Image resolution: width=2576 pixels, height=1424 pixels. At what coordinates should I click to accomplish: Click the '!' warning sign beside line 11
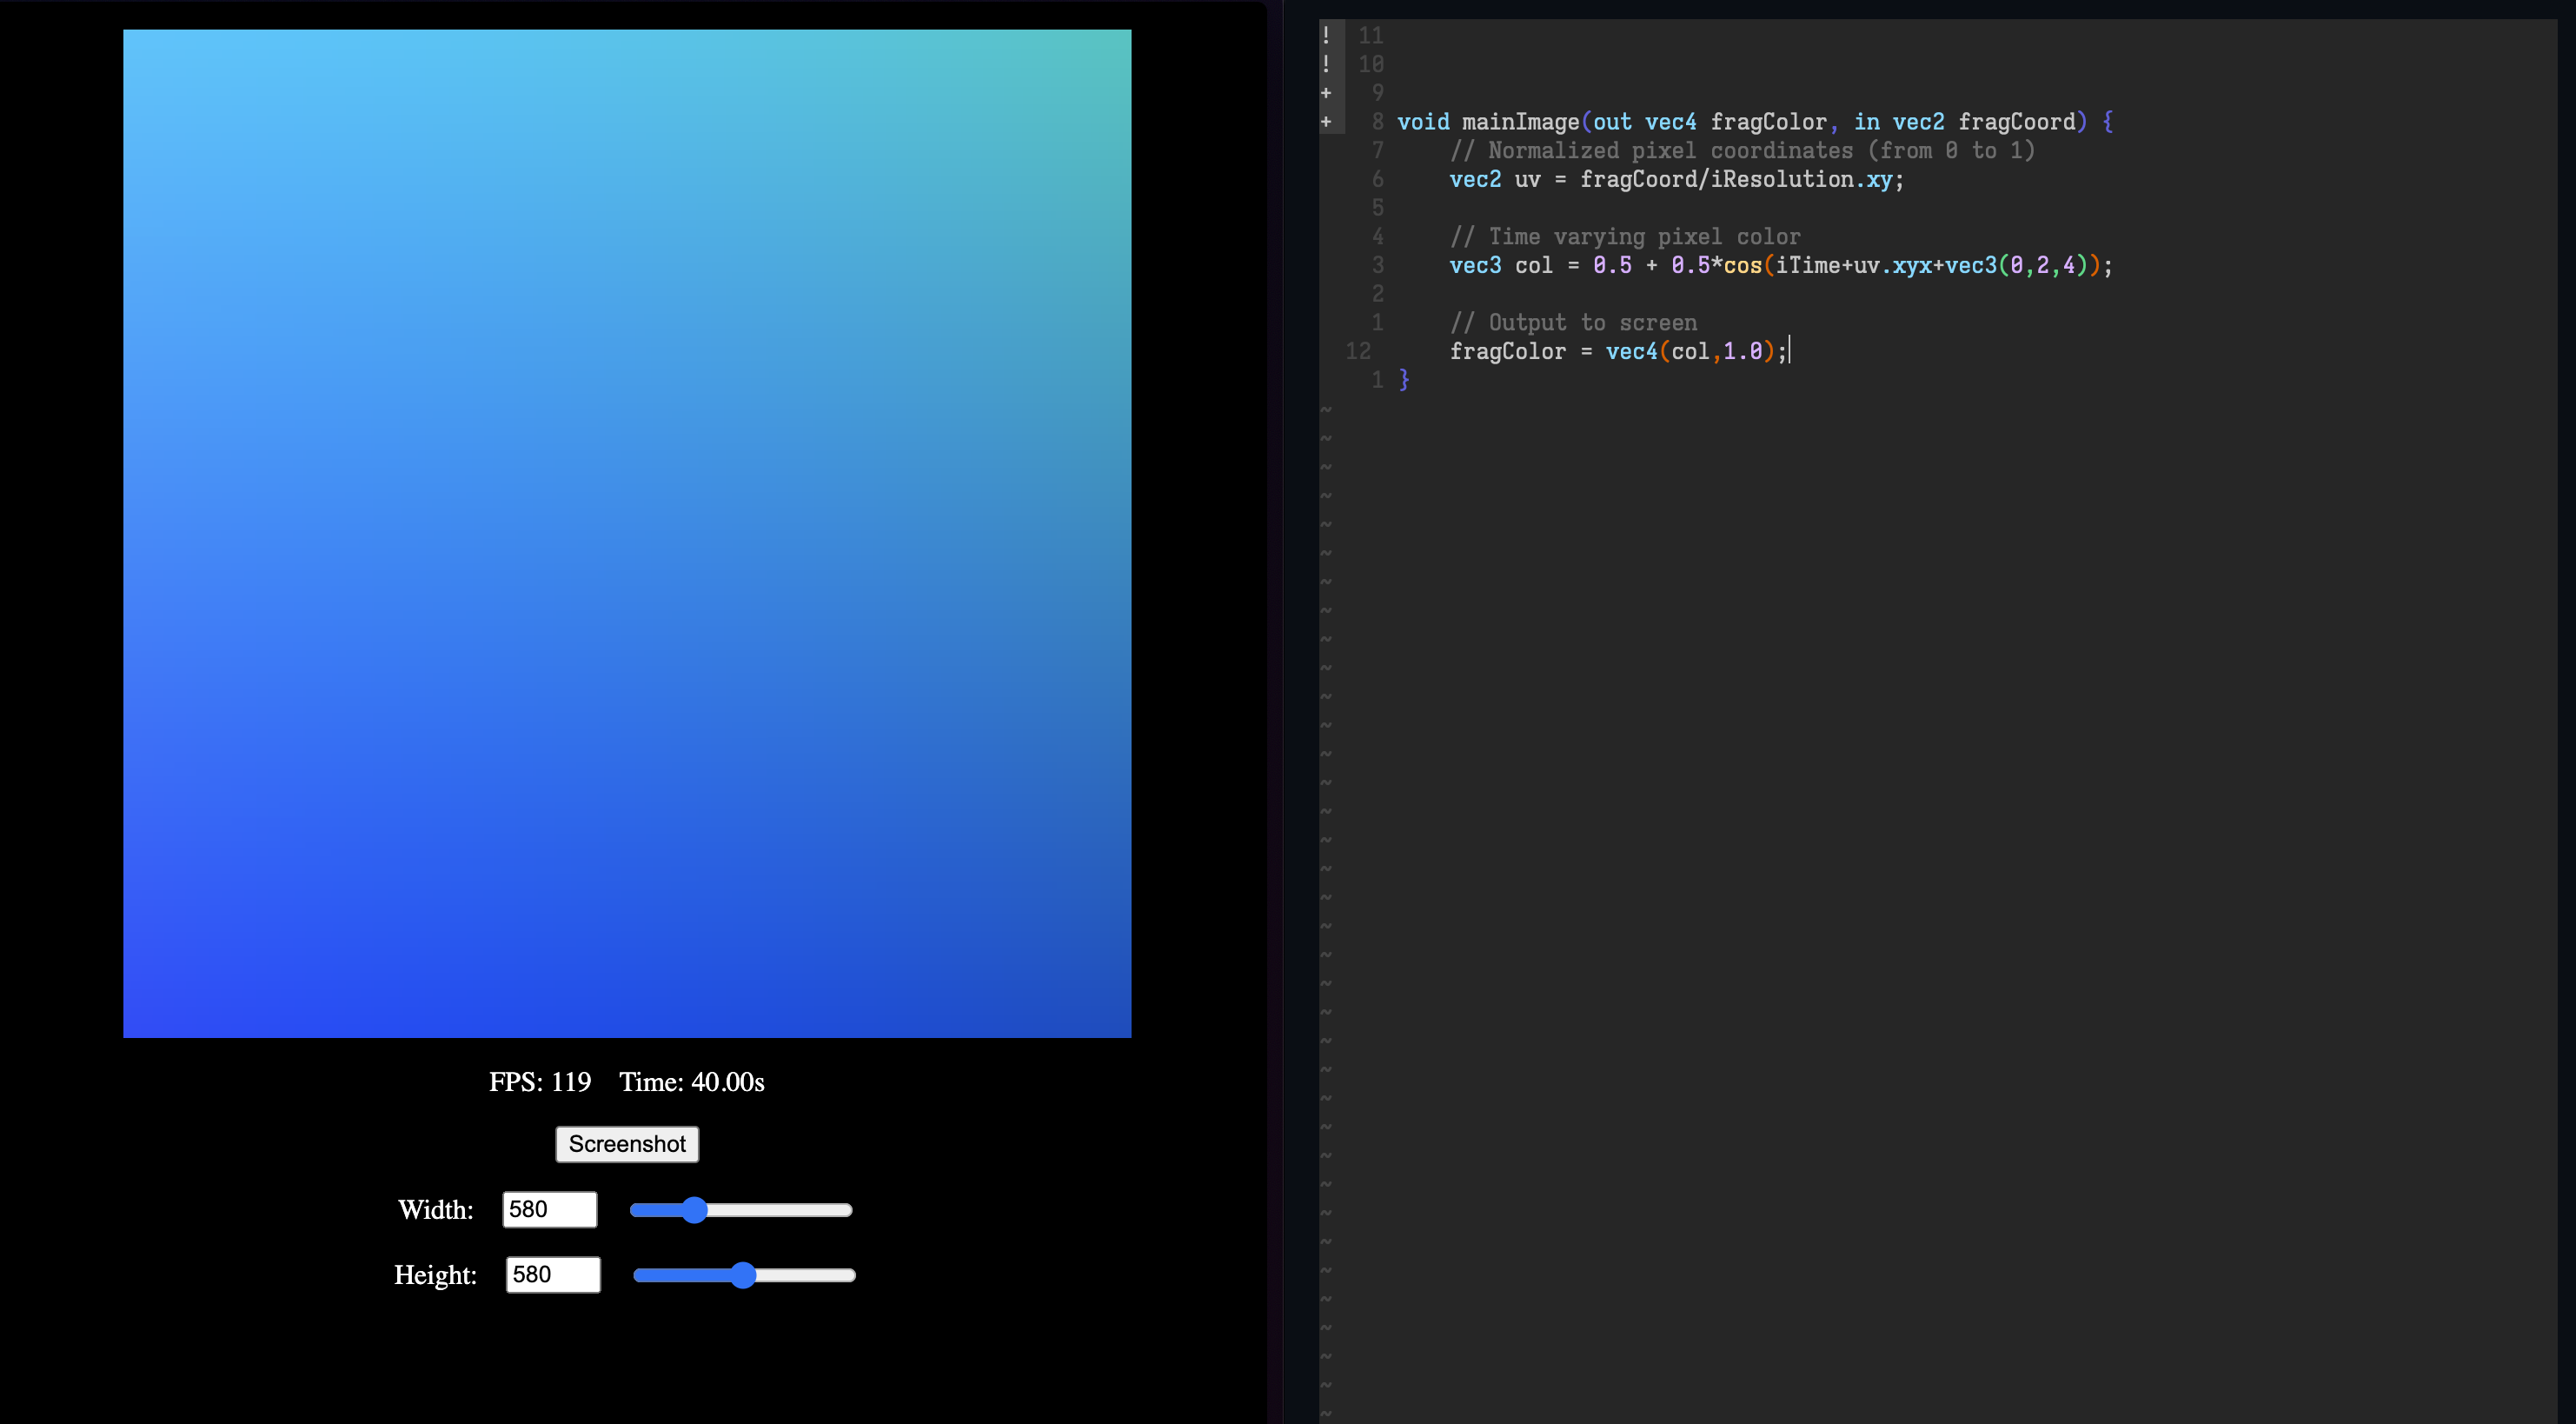tap(1327, 34)
